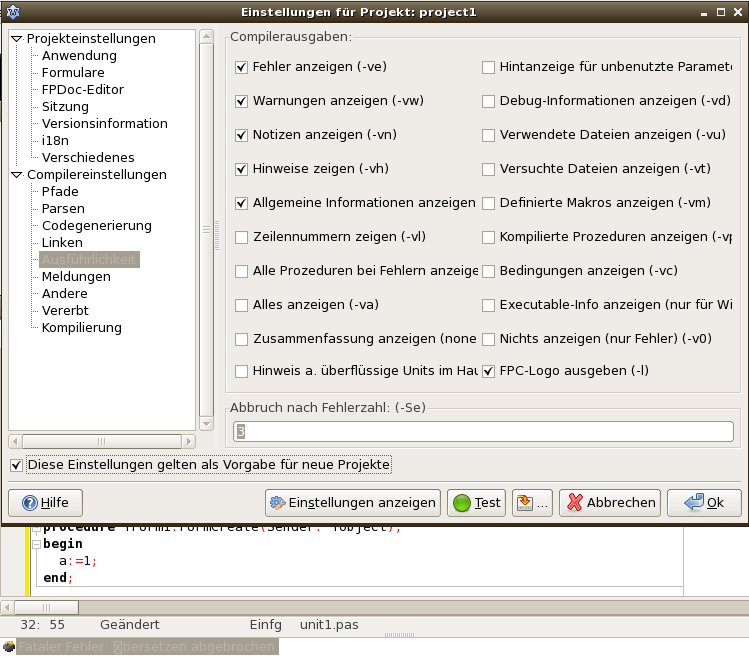Viewport: 749px width, 663px height.
Task: Select Codegenerierung in the settings tree
Action: click(x=96, y=226)
